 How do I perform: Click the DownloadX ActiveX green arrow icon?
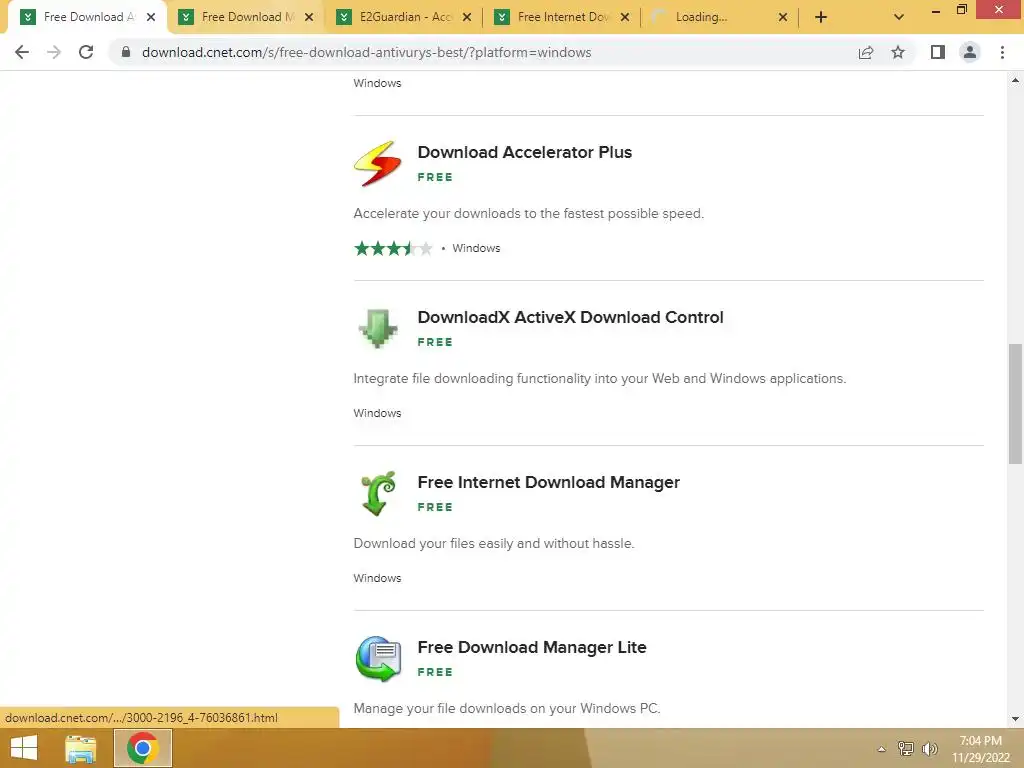coord(377,328)
